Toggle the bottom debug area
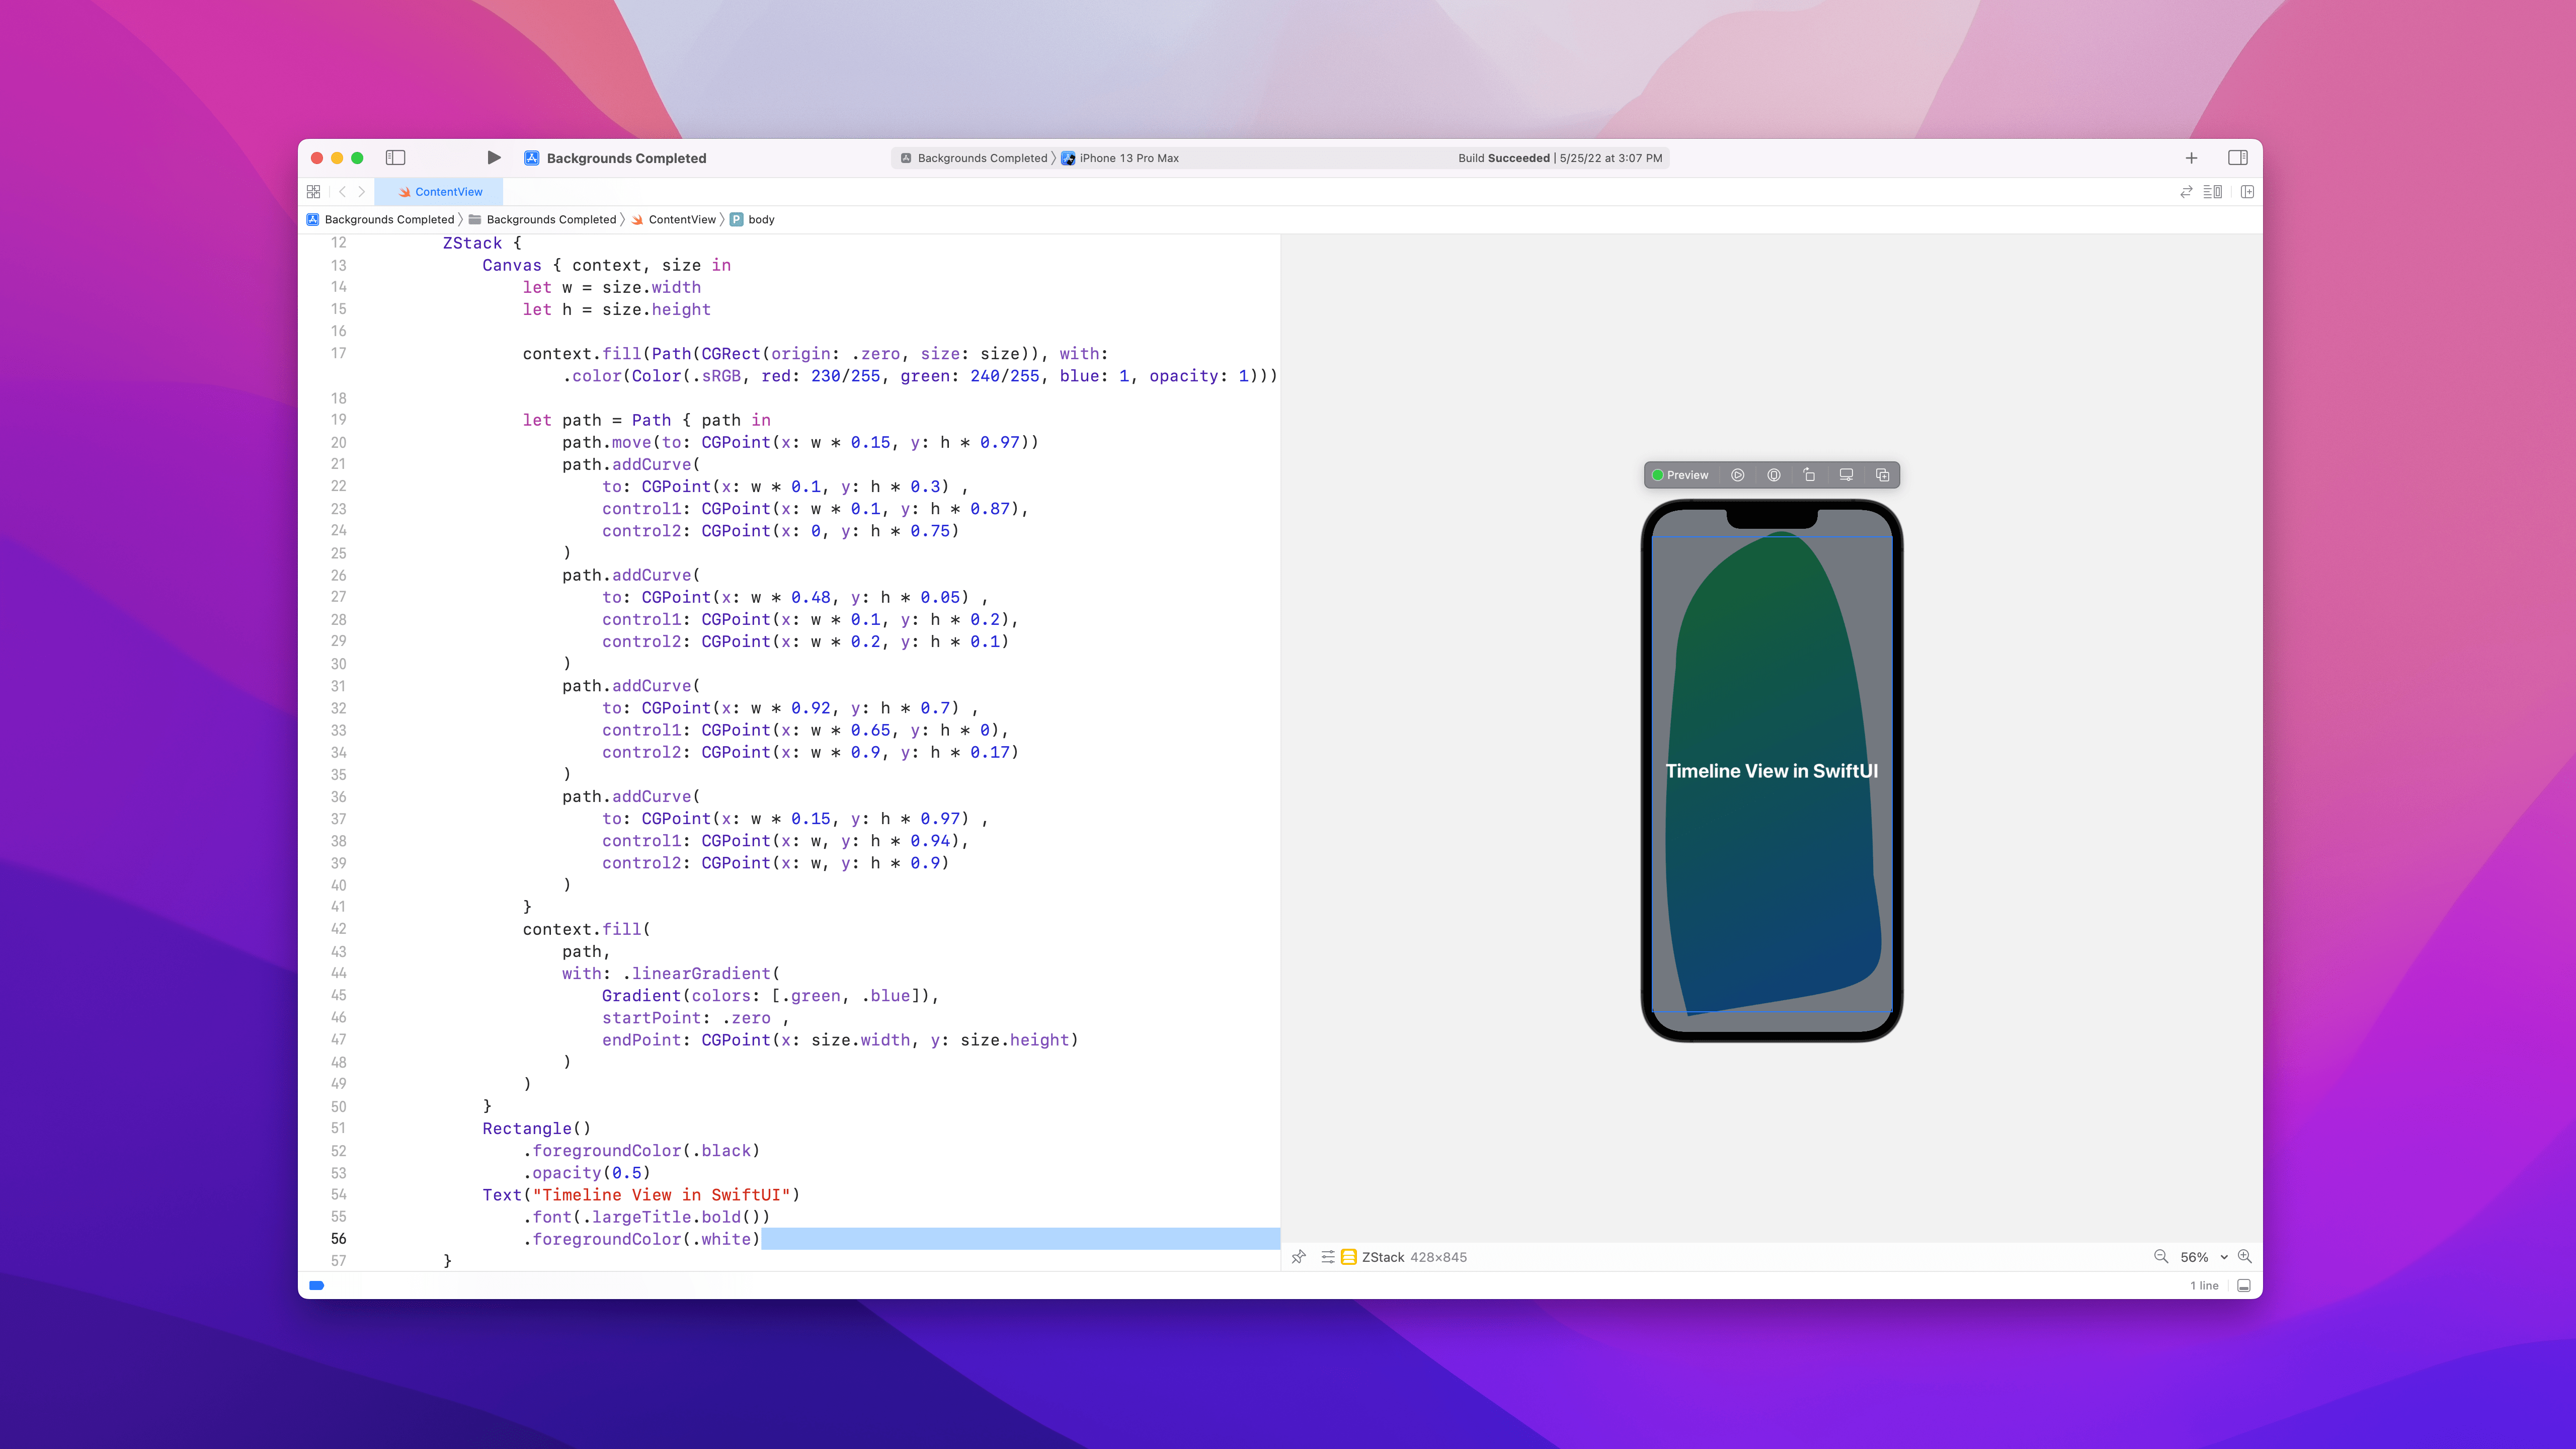Screen dimensions: 2576x1449 2244,1286
